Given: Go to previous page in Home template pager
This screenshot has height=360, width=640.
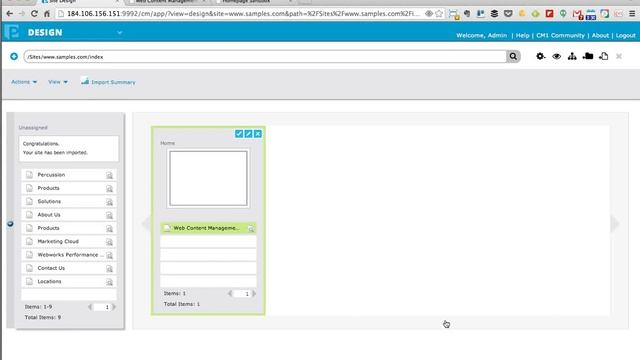Looking at the screenshot, I should point(230,293).
